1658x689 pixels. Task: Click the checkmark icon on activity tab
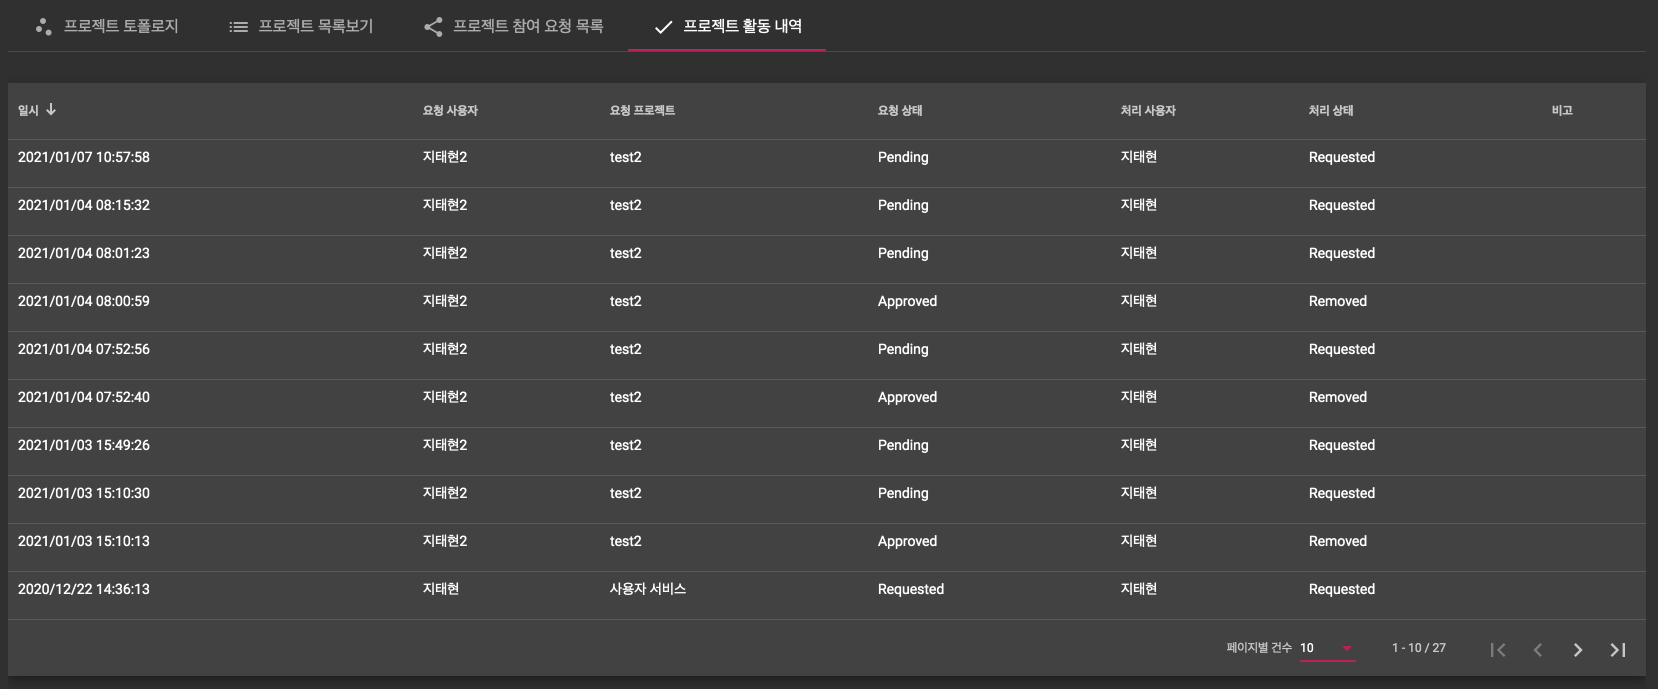point(662,27)
